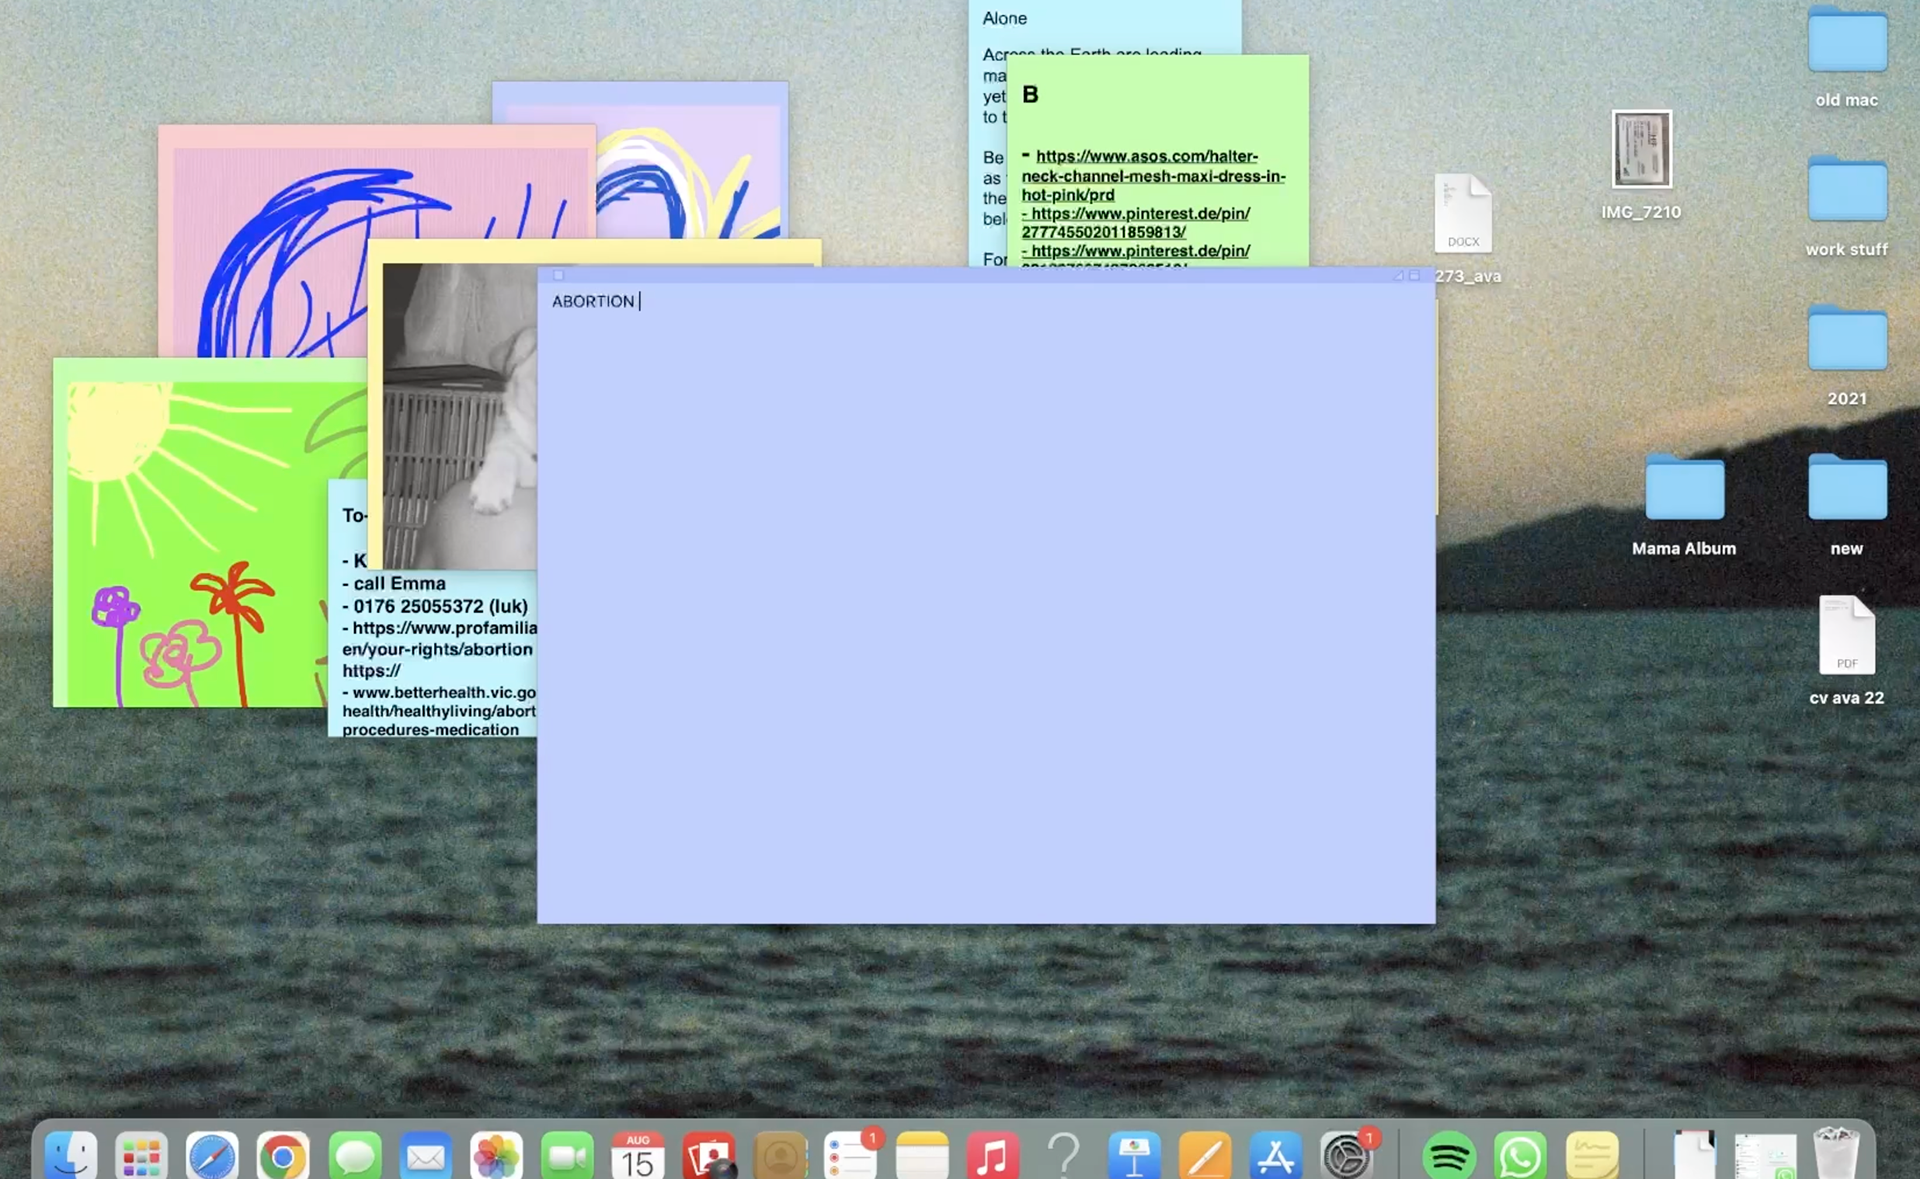This screenshot has width=1920, height=1179.
Task: Select the 'cv ava 22' PDF file
Action: [x=1846, y=650]
